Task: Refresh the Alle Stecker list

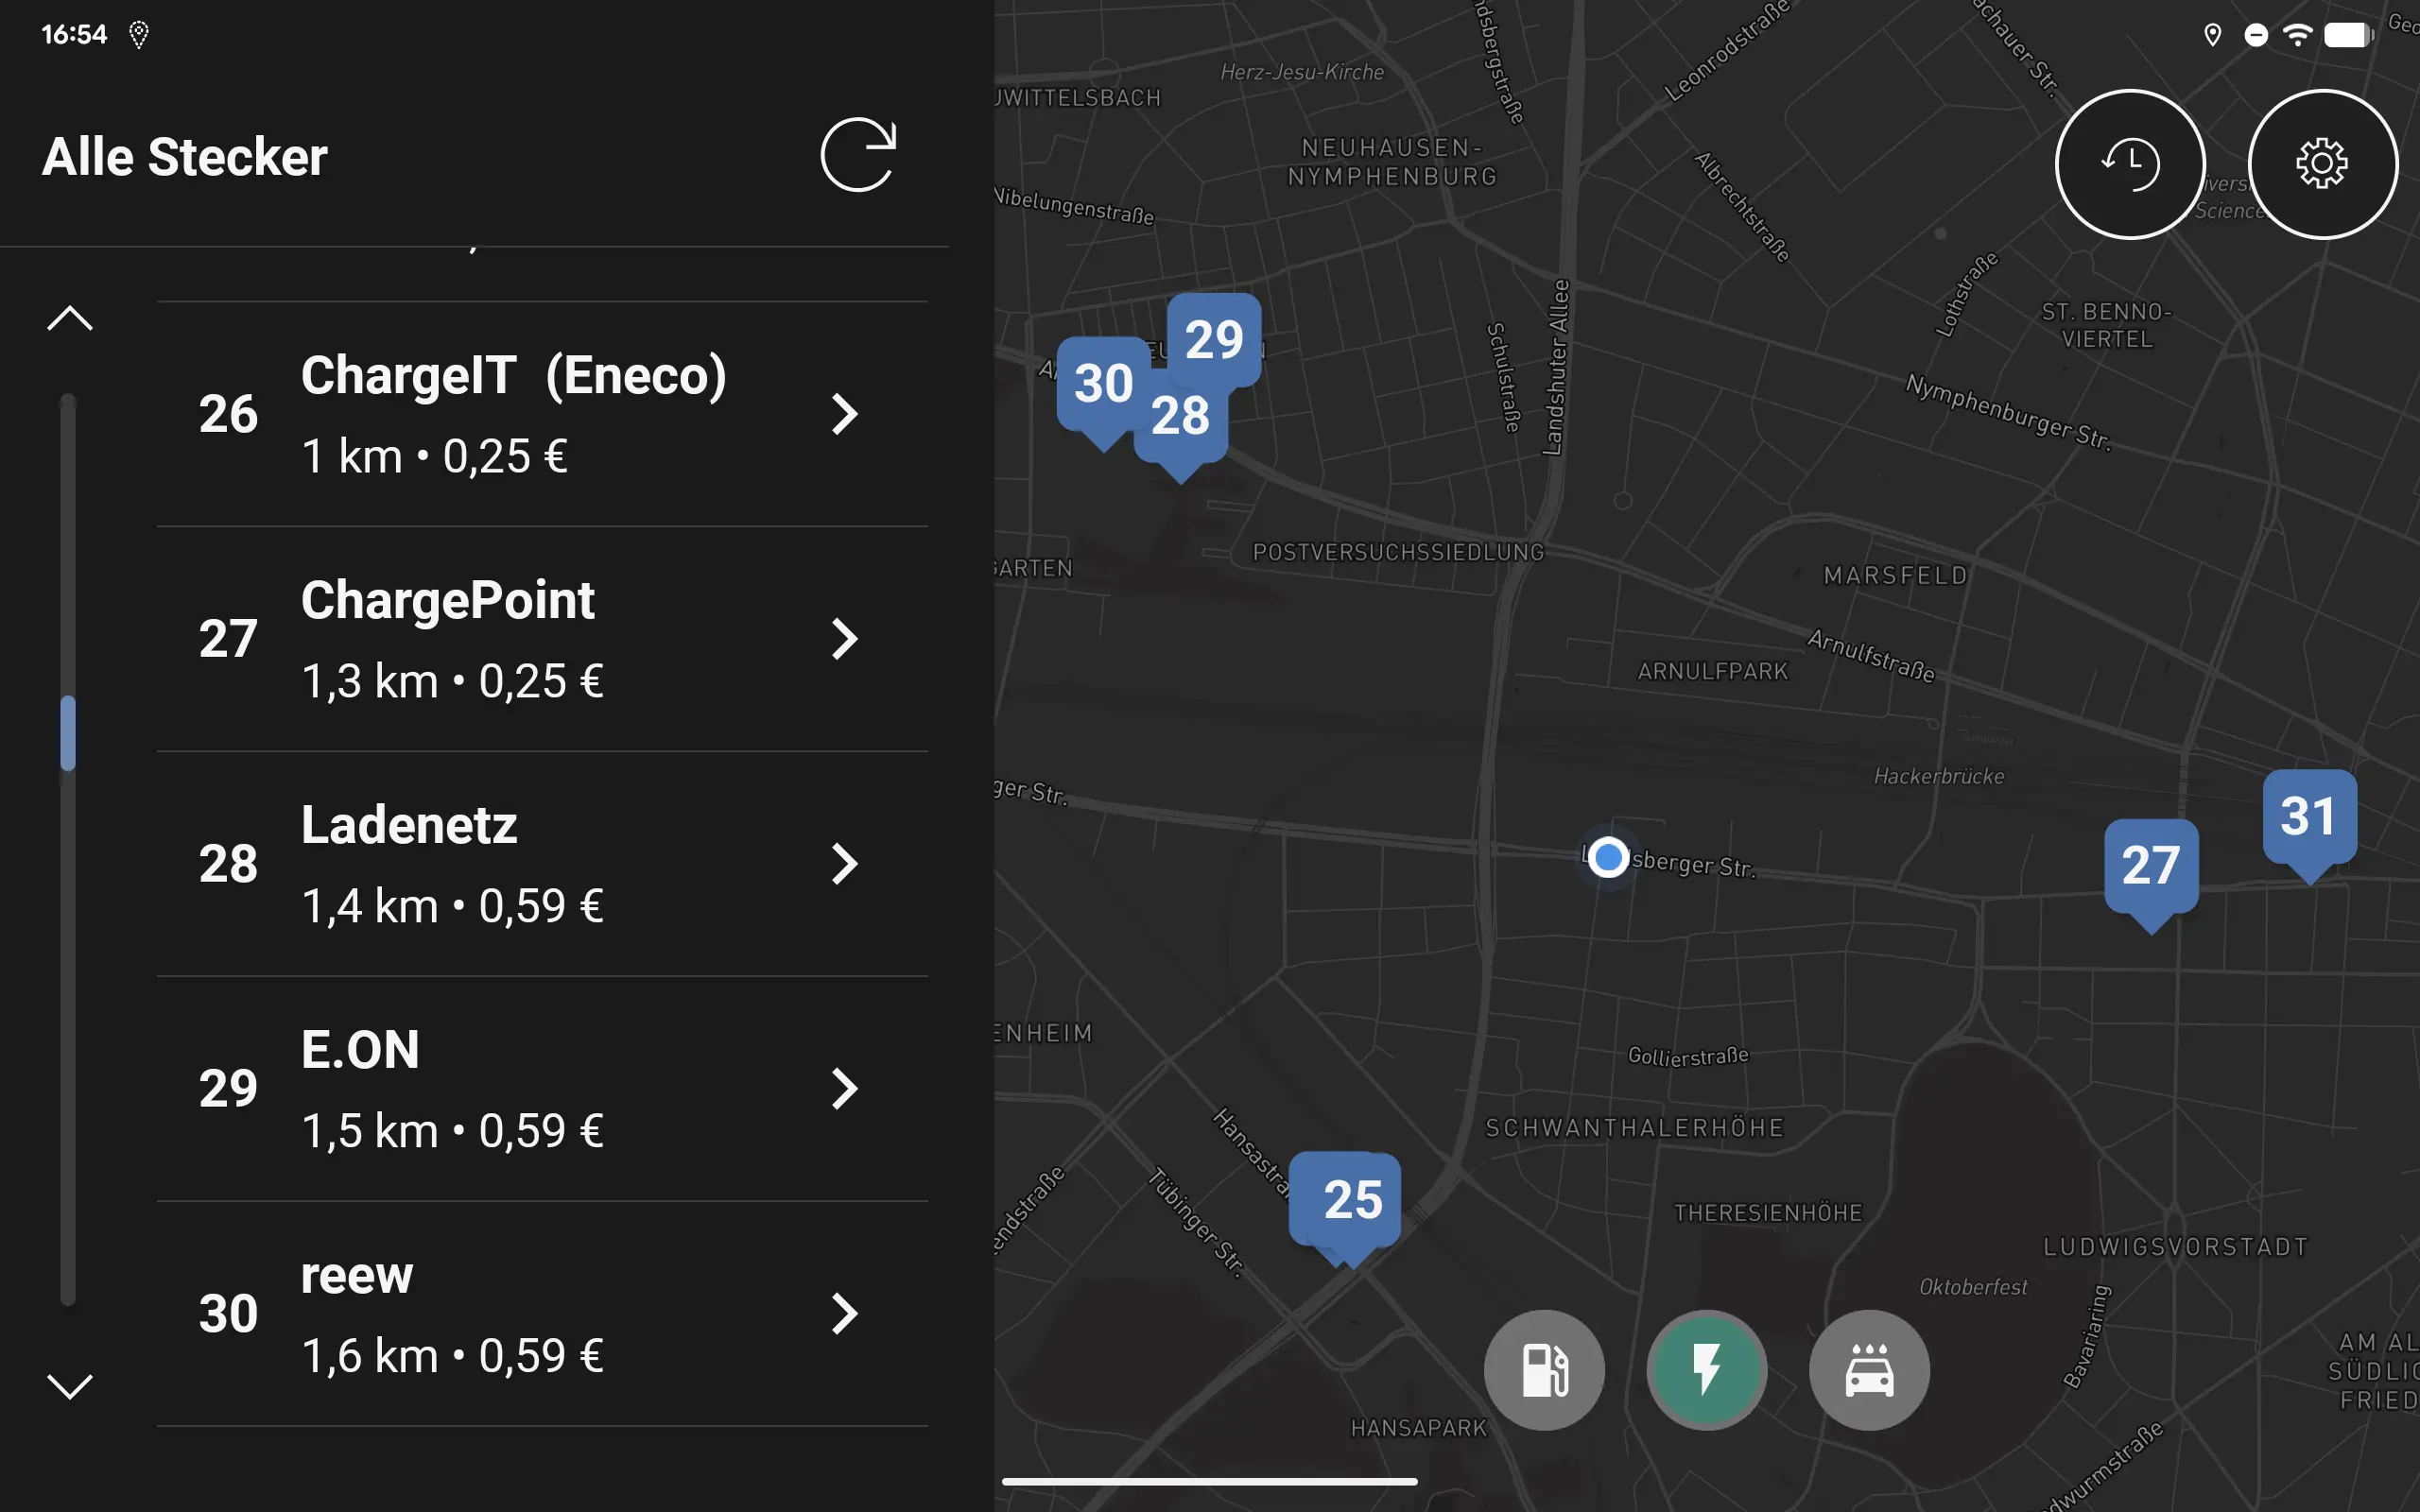Action: click(x=858, y=155)
